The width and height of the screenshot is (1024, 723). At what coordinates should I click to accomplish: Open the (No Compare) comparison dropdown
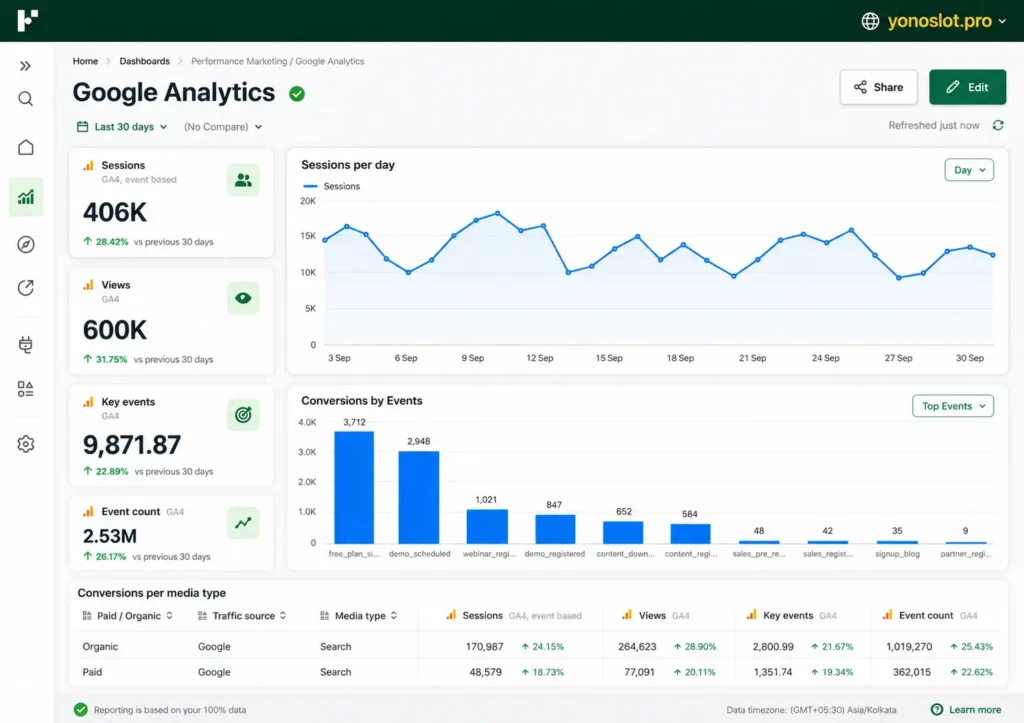coord(223,127)
